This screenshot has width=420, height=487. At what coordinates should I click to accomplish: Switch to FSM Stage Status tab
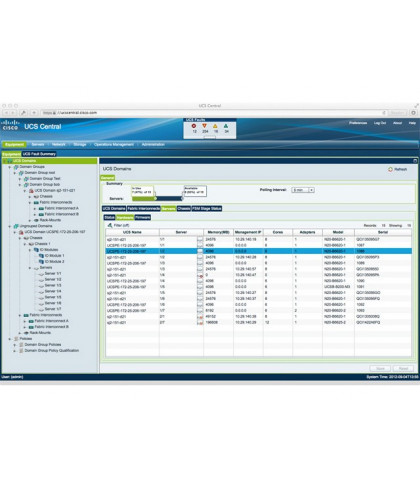pyautogui.click(x=207, y=209)
